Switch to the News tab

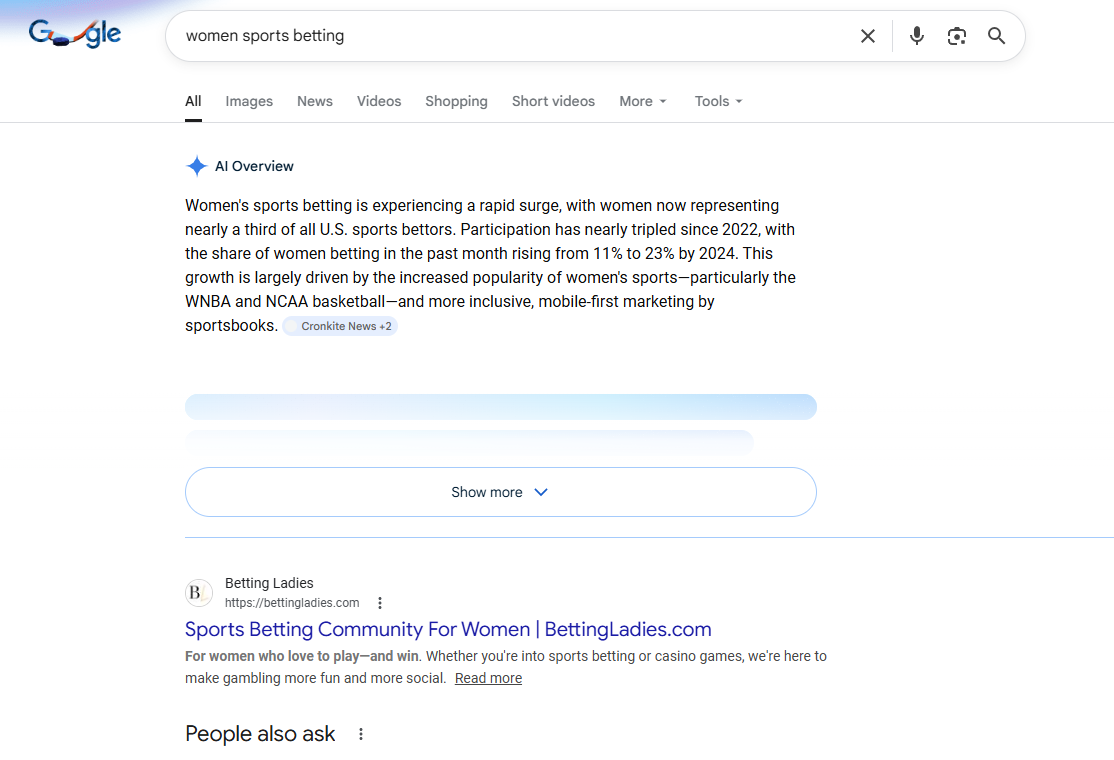click(x=315, y=101)
